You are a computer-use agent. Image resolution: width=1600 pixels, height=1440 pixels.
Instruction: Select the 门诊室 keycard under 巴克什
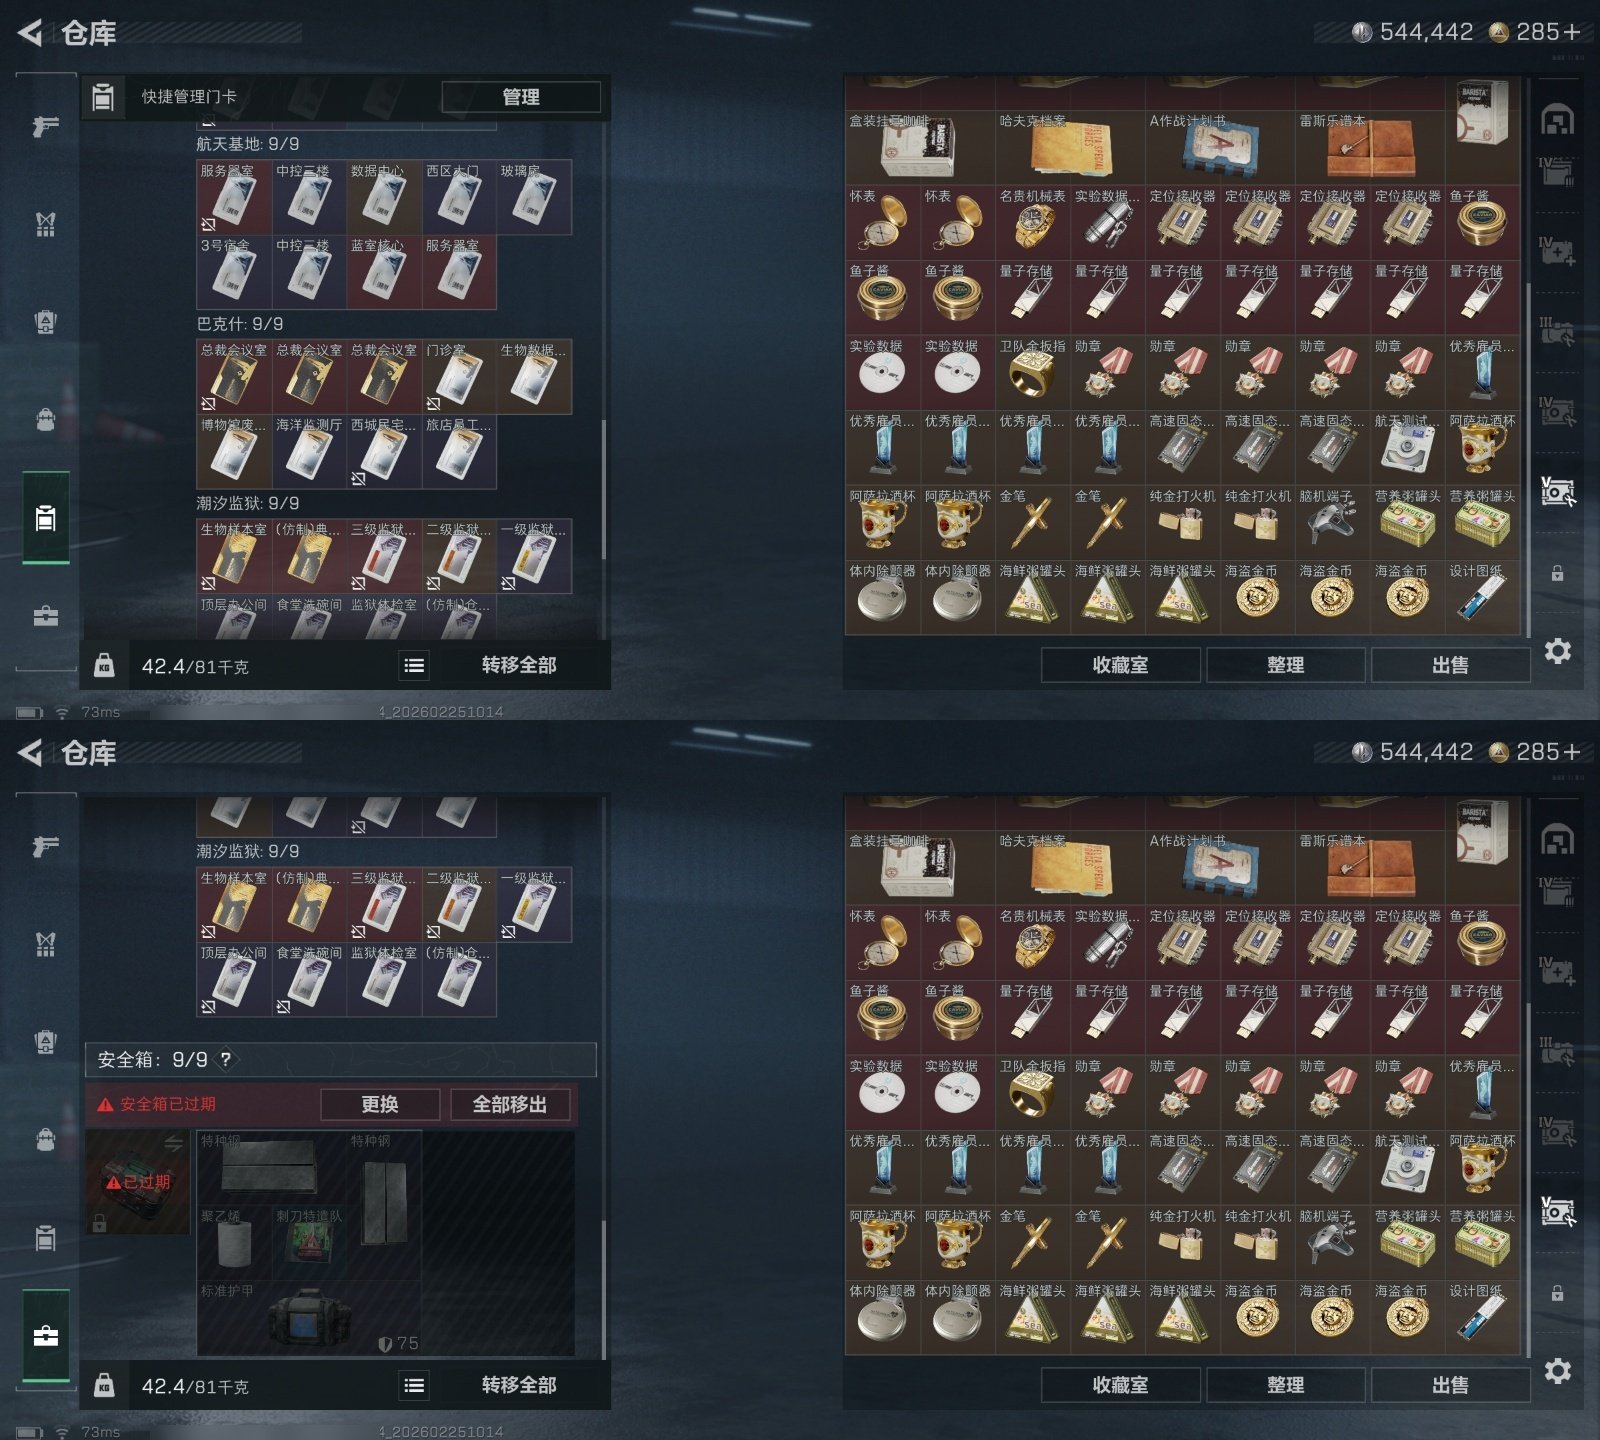coord(459,377)
